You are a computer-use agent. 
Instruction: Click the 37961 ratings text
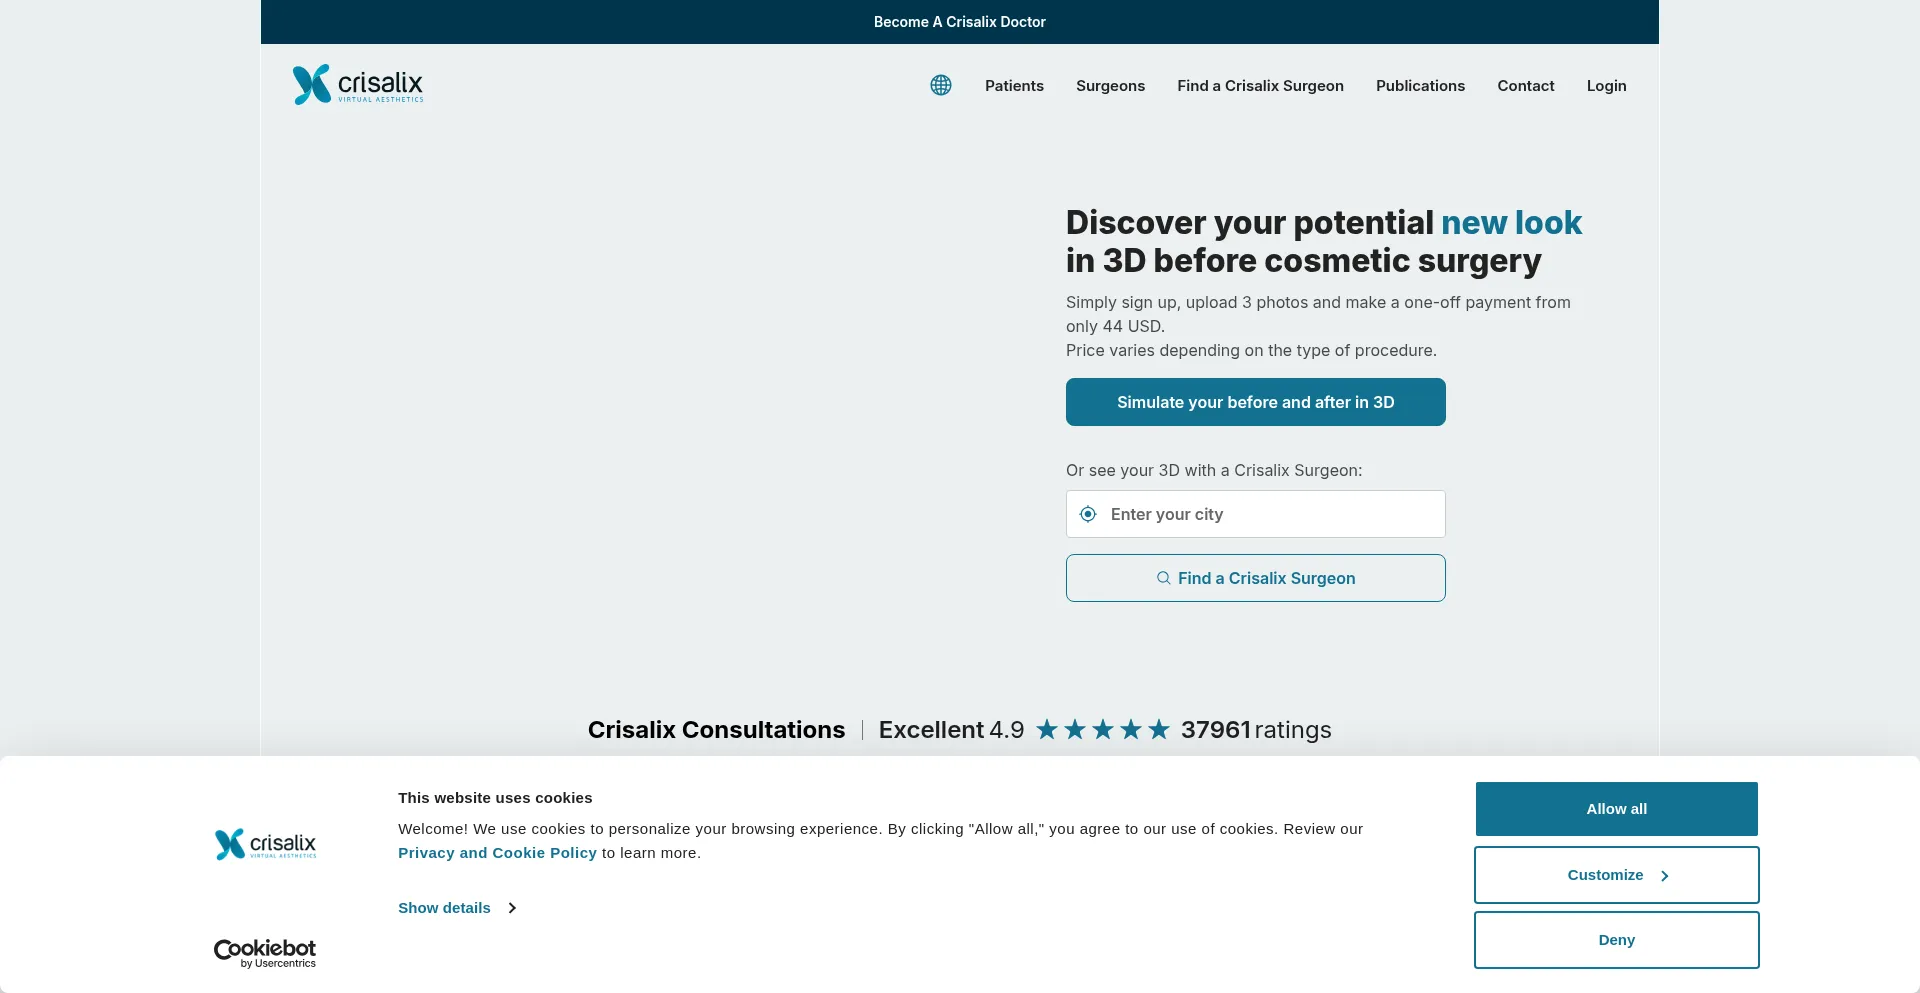coord(1256,730)
